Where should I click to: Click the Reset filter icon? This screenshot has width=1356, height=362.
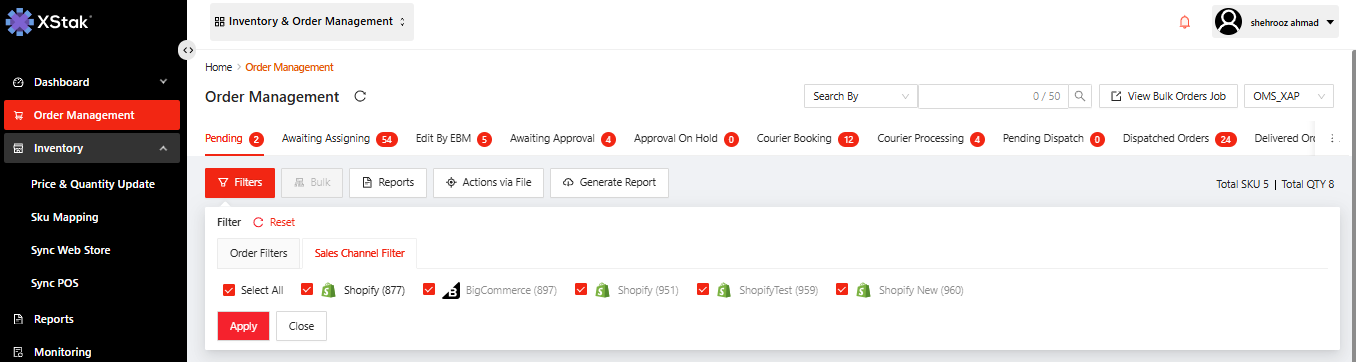(x=258, y=222)
